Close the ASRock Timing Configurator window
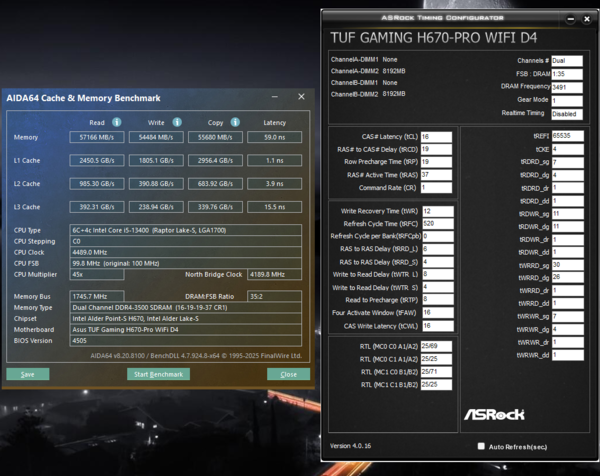This screenshot has height=476, width=600. [x=587, y=19]
